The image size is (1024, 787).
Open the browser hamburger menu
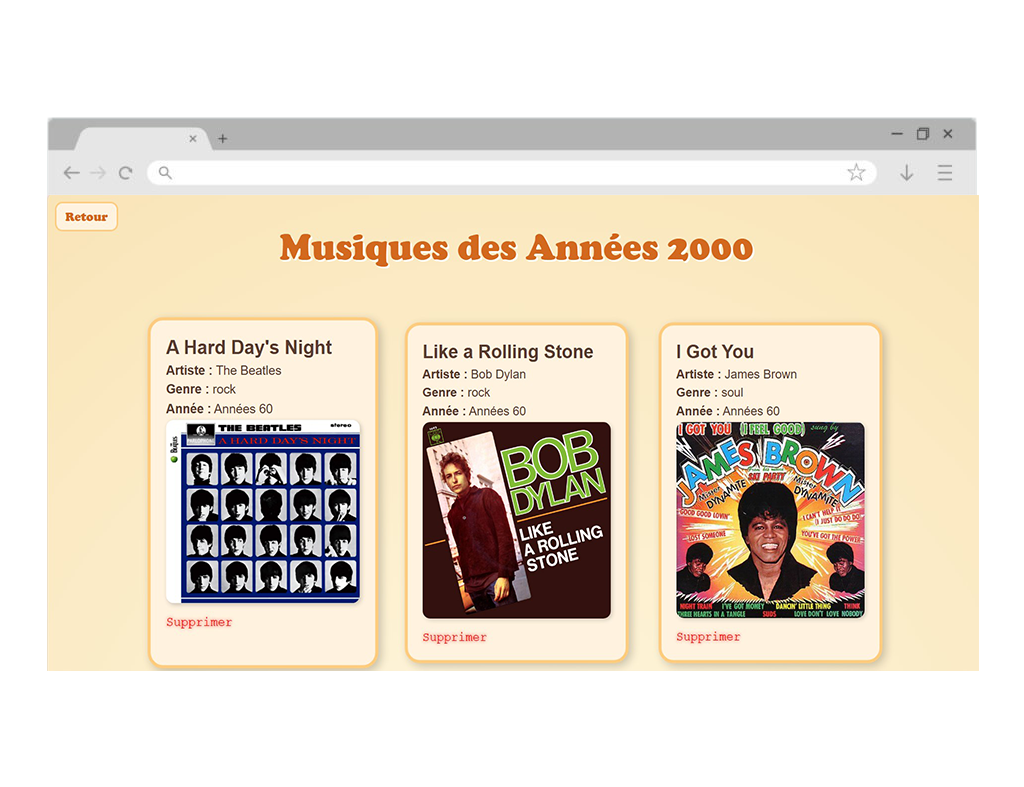944,173
